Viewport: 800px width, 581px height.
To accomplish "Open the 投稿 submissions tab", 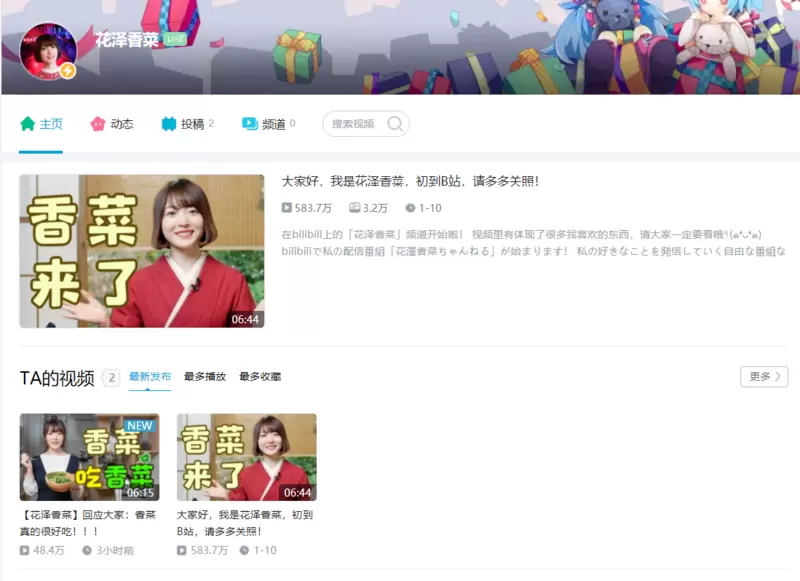I will coord(187,124).
